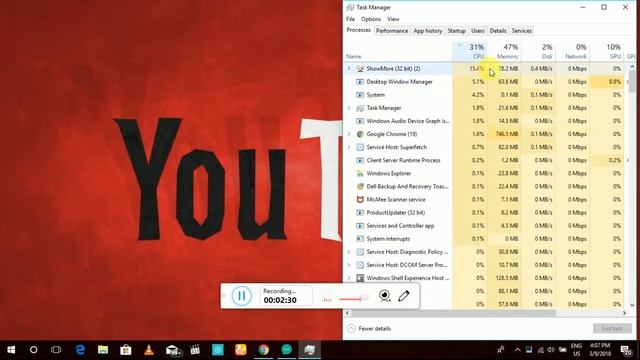
Task: Open Cortana search circle in taskbar
Action: coord(33,350)
